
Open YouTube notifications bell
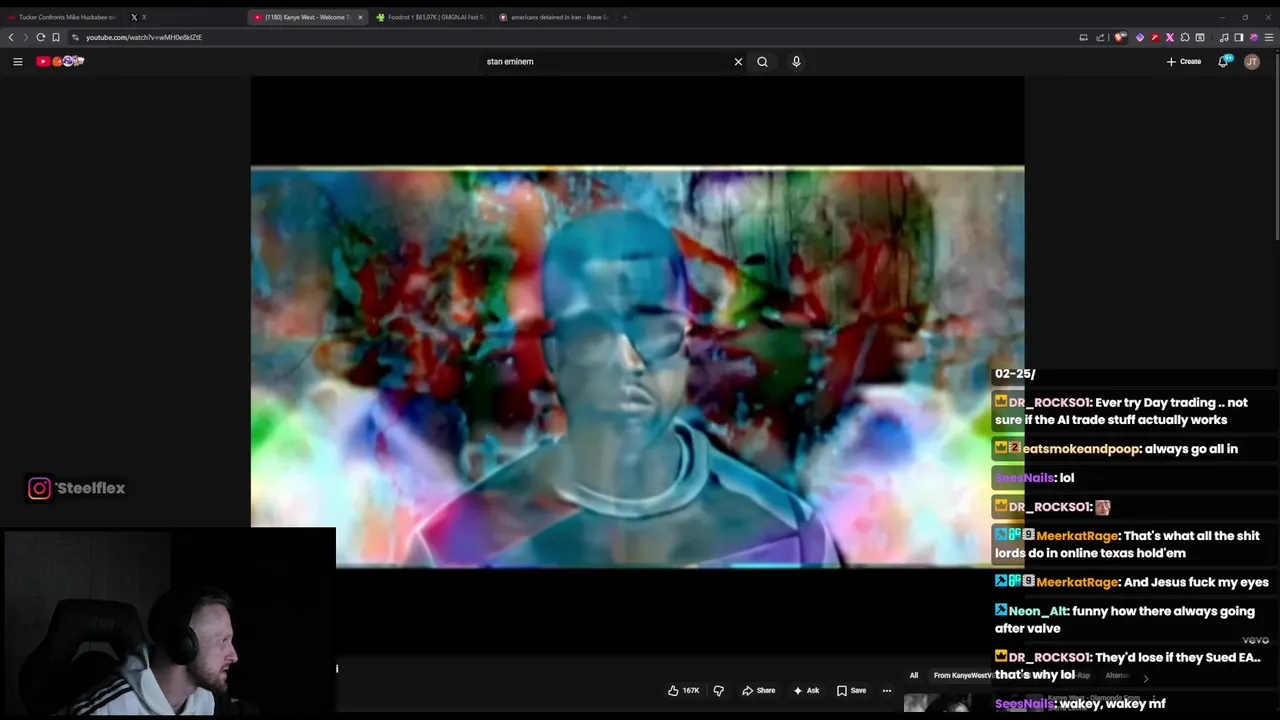[1223, 61]
